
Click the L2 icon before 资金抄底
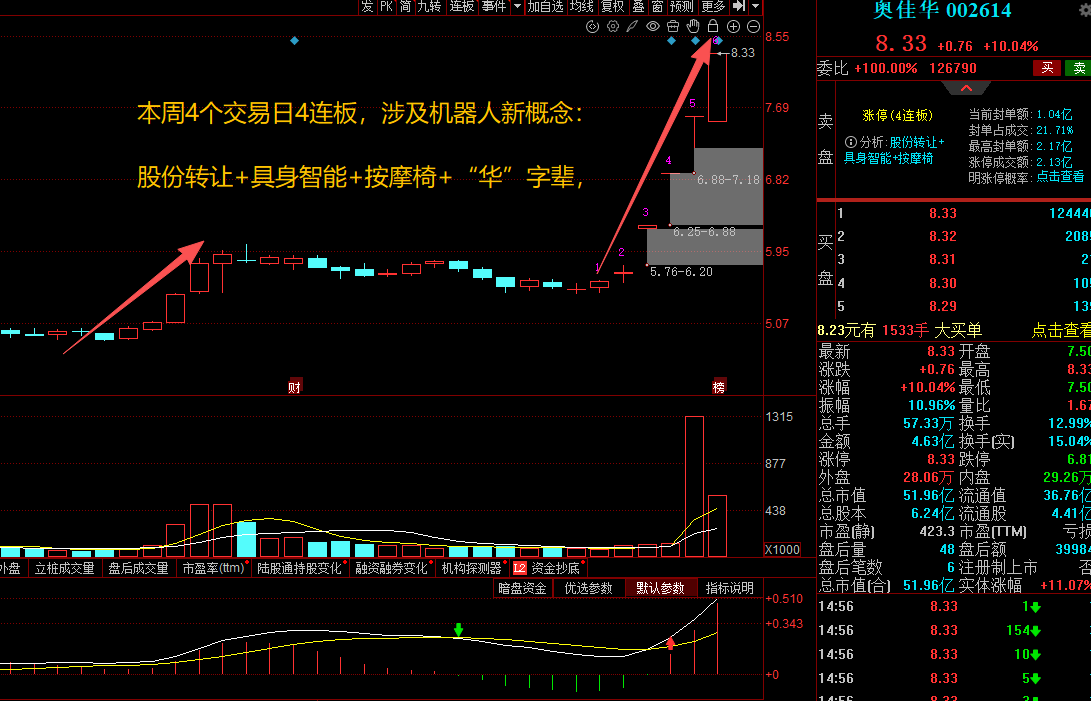pyautogui.click(x=520, y=568)
